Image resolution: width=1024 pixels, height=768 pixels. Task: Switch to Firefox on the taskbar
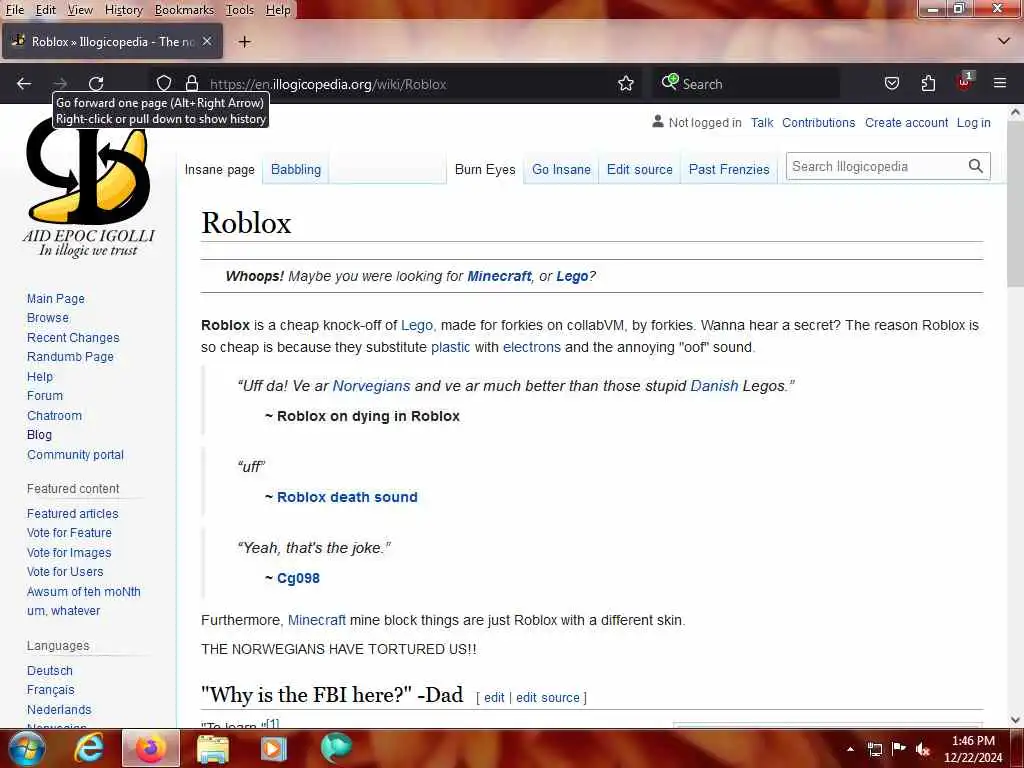(150, 748)
